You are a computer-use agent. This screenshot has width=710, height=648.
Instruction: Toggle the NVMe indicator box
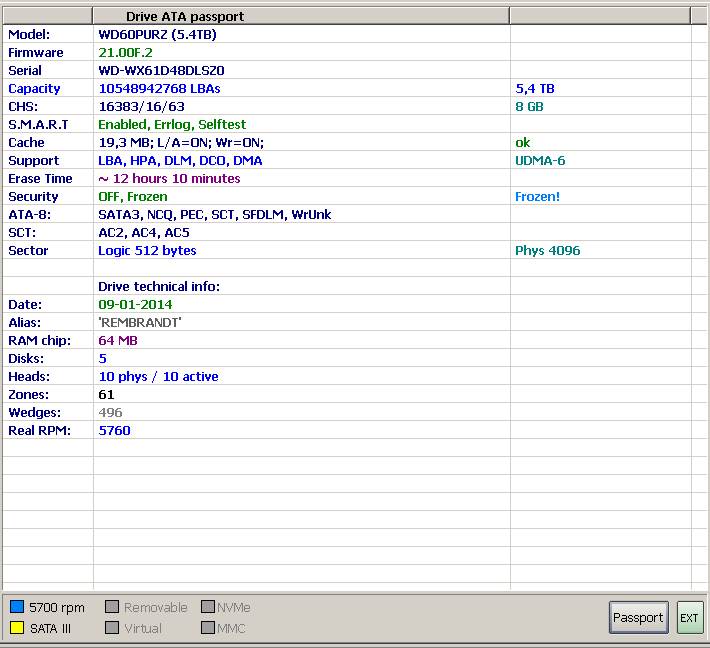(x=208, y=607)
